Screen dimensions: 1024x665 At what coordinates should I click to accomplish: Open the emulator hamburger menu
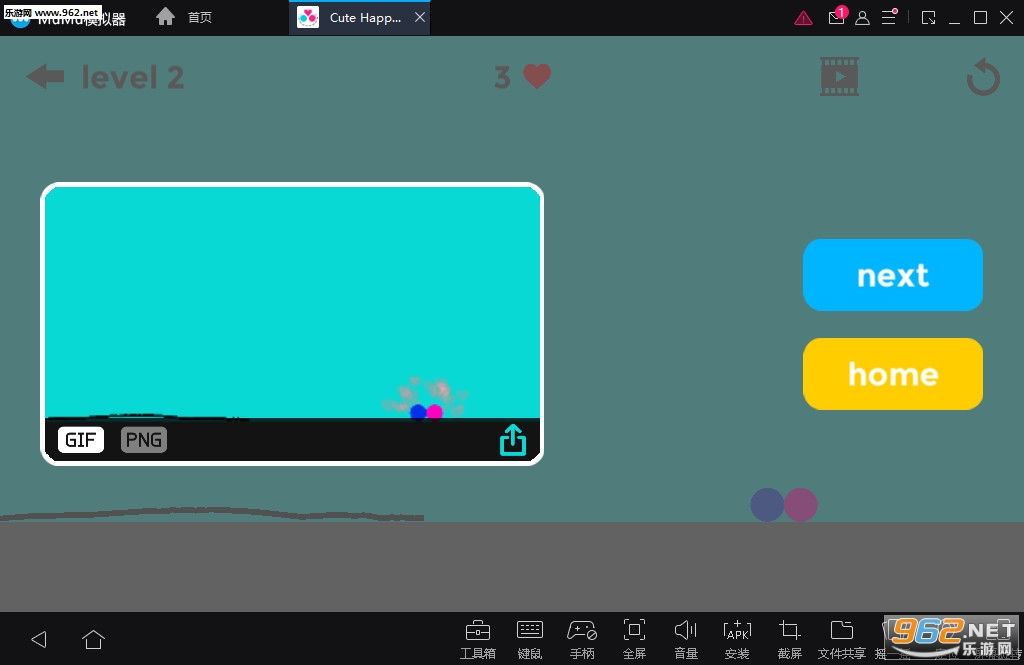click(x=888, y=18)
